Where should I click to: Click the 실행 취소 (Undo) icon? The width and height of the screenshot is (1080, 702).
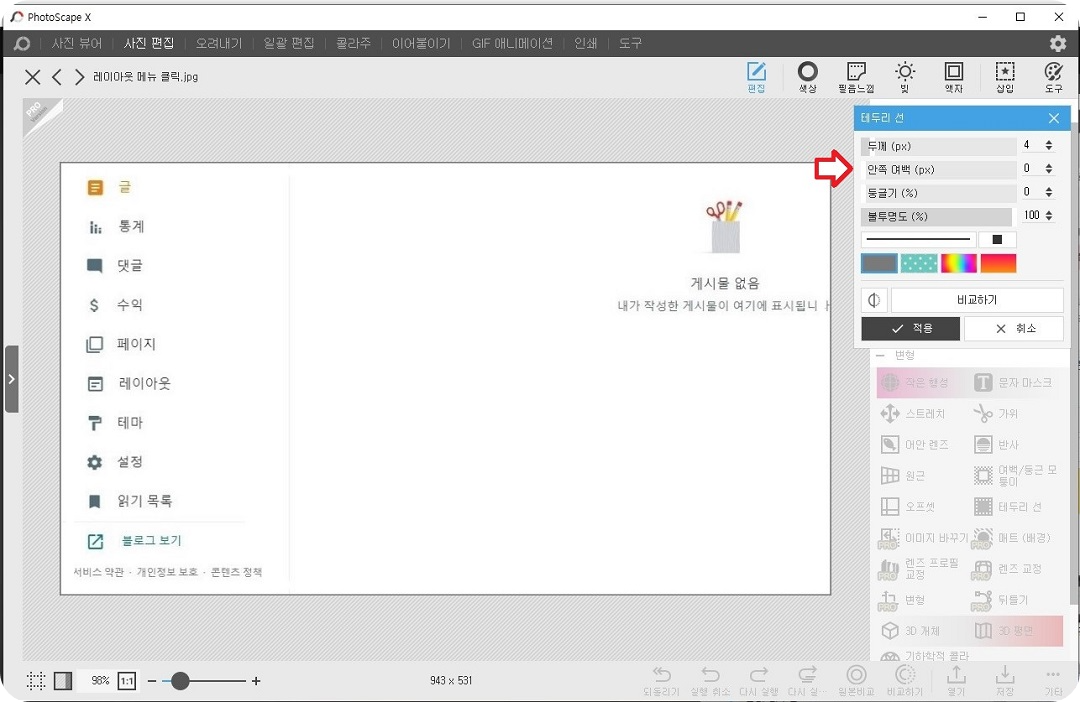[710, 680]
